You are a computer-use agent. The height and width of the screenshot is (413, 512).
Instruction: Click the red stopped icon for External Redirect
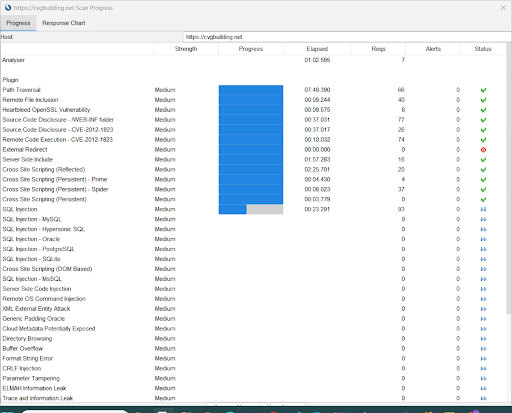[x=483, y=150]
